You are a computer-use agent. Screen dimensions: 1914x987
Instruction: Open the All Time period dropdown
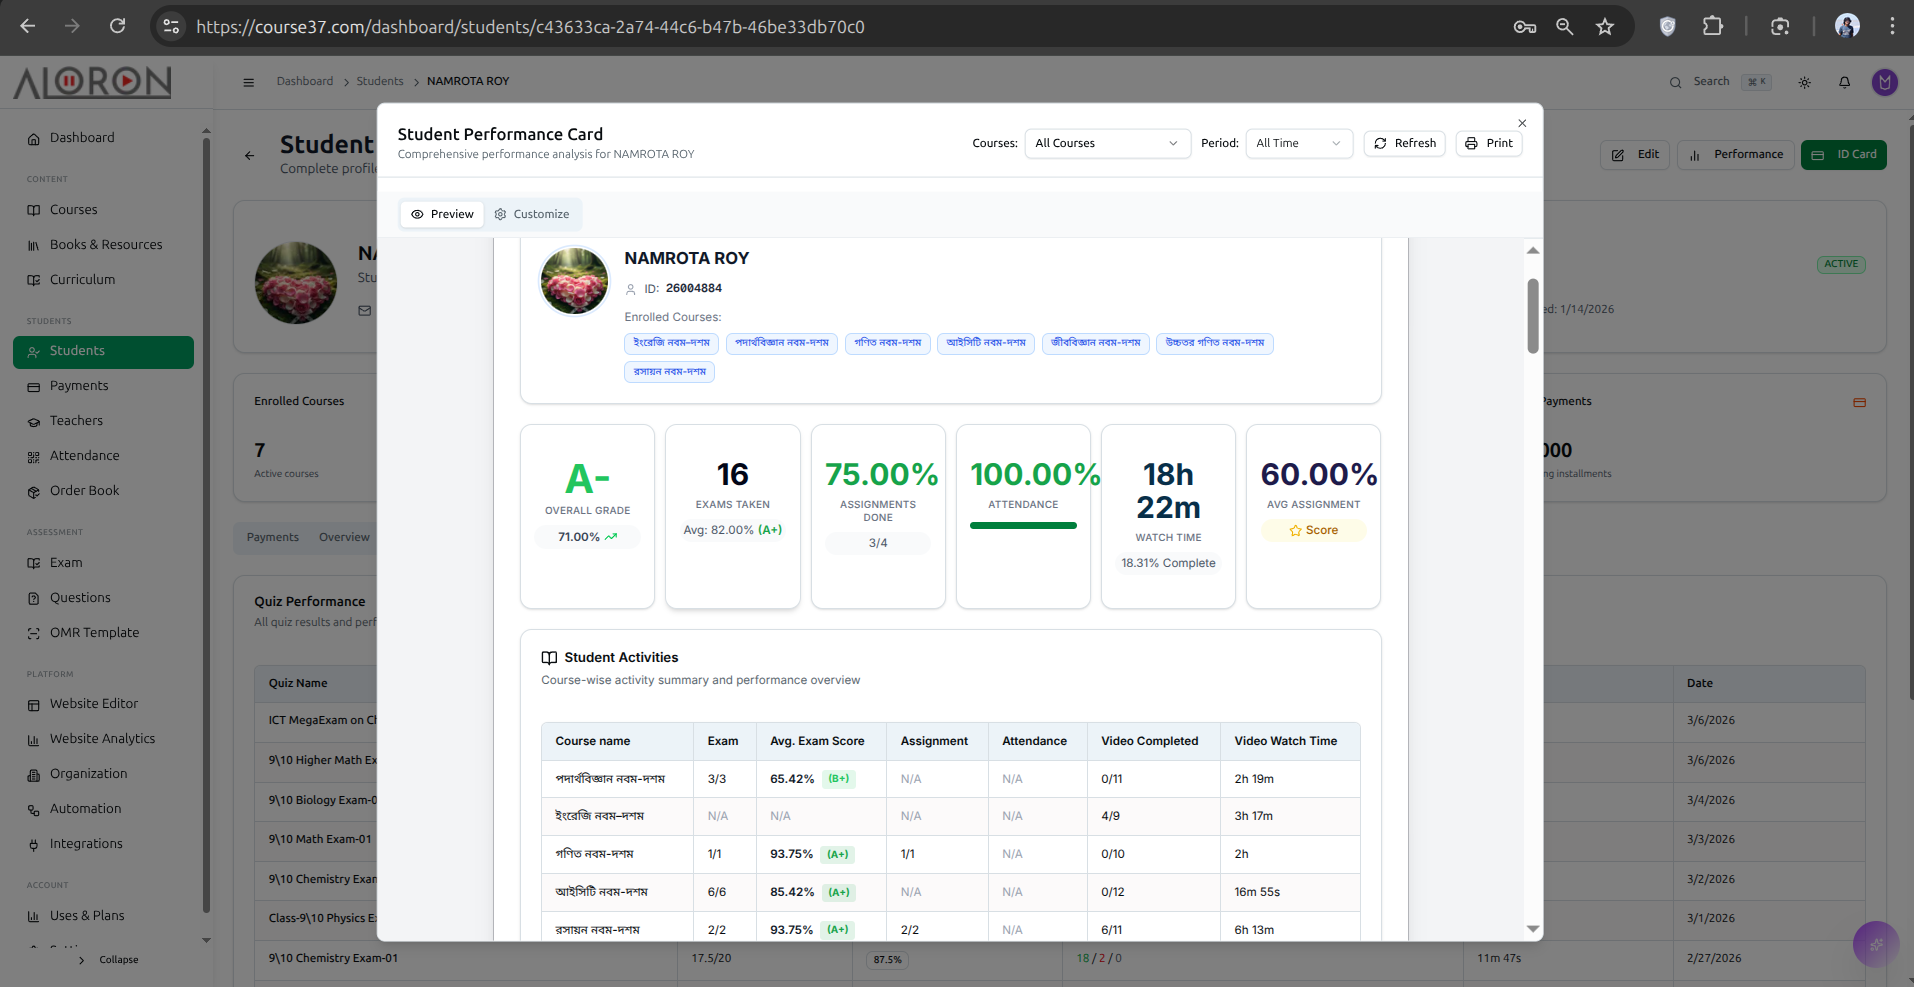(1298, 143)
